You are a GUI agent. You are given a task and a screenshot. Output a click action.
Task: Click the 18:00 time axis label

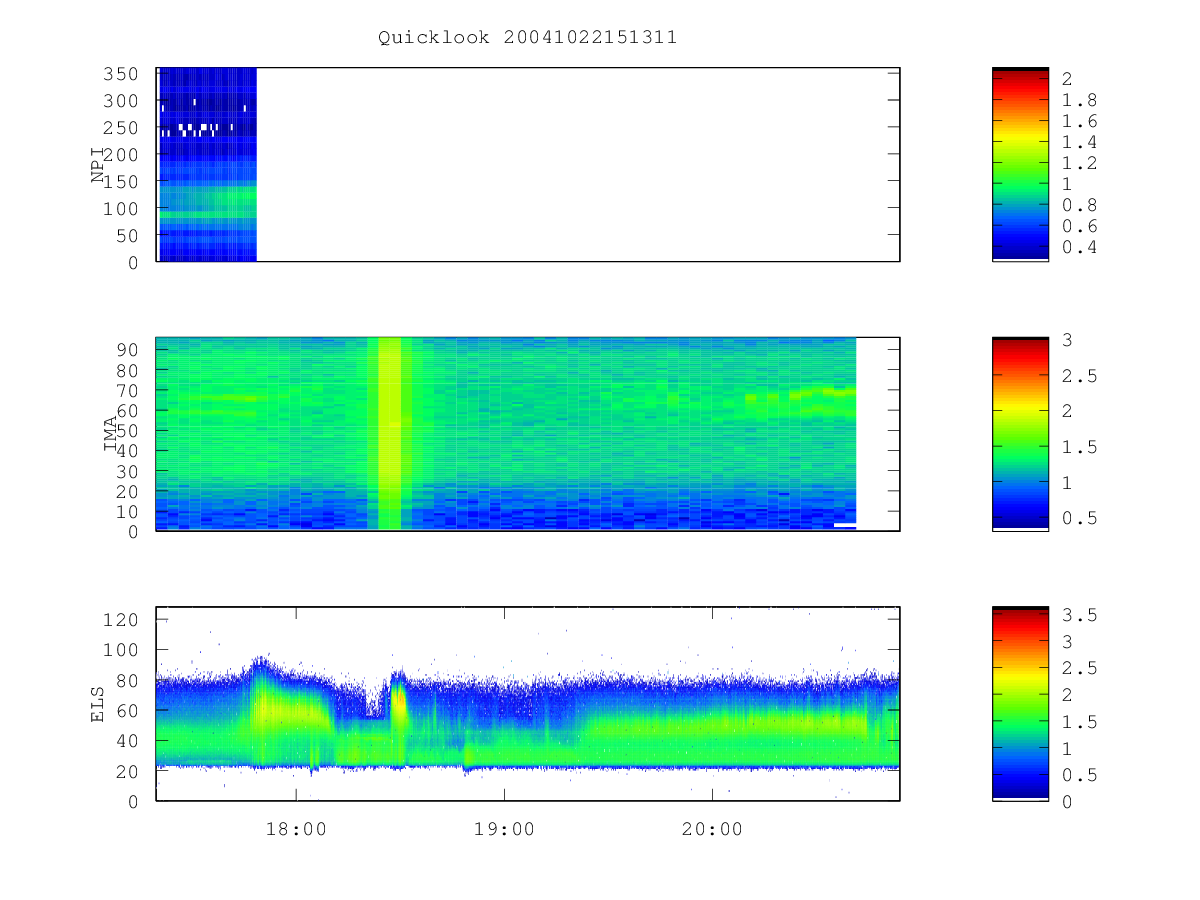point(295,829)
